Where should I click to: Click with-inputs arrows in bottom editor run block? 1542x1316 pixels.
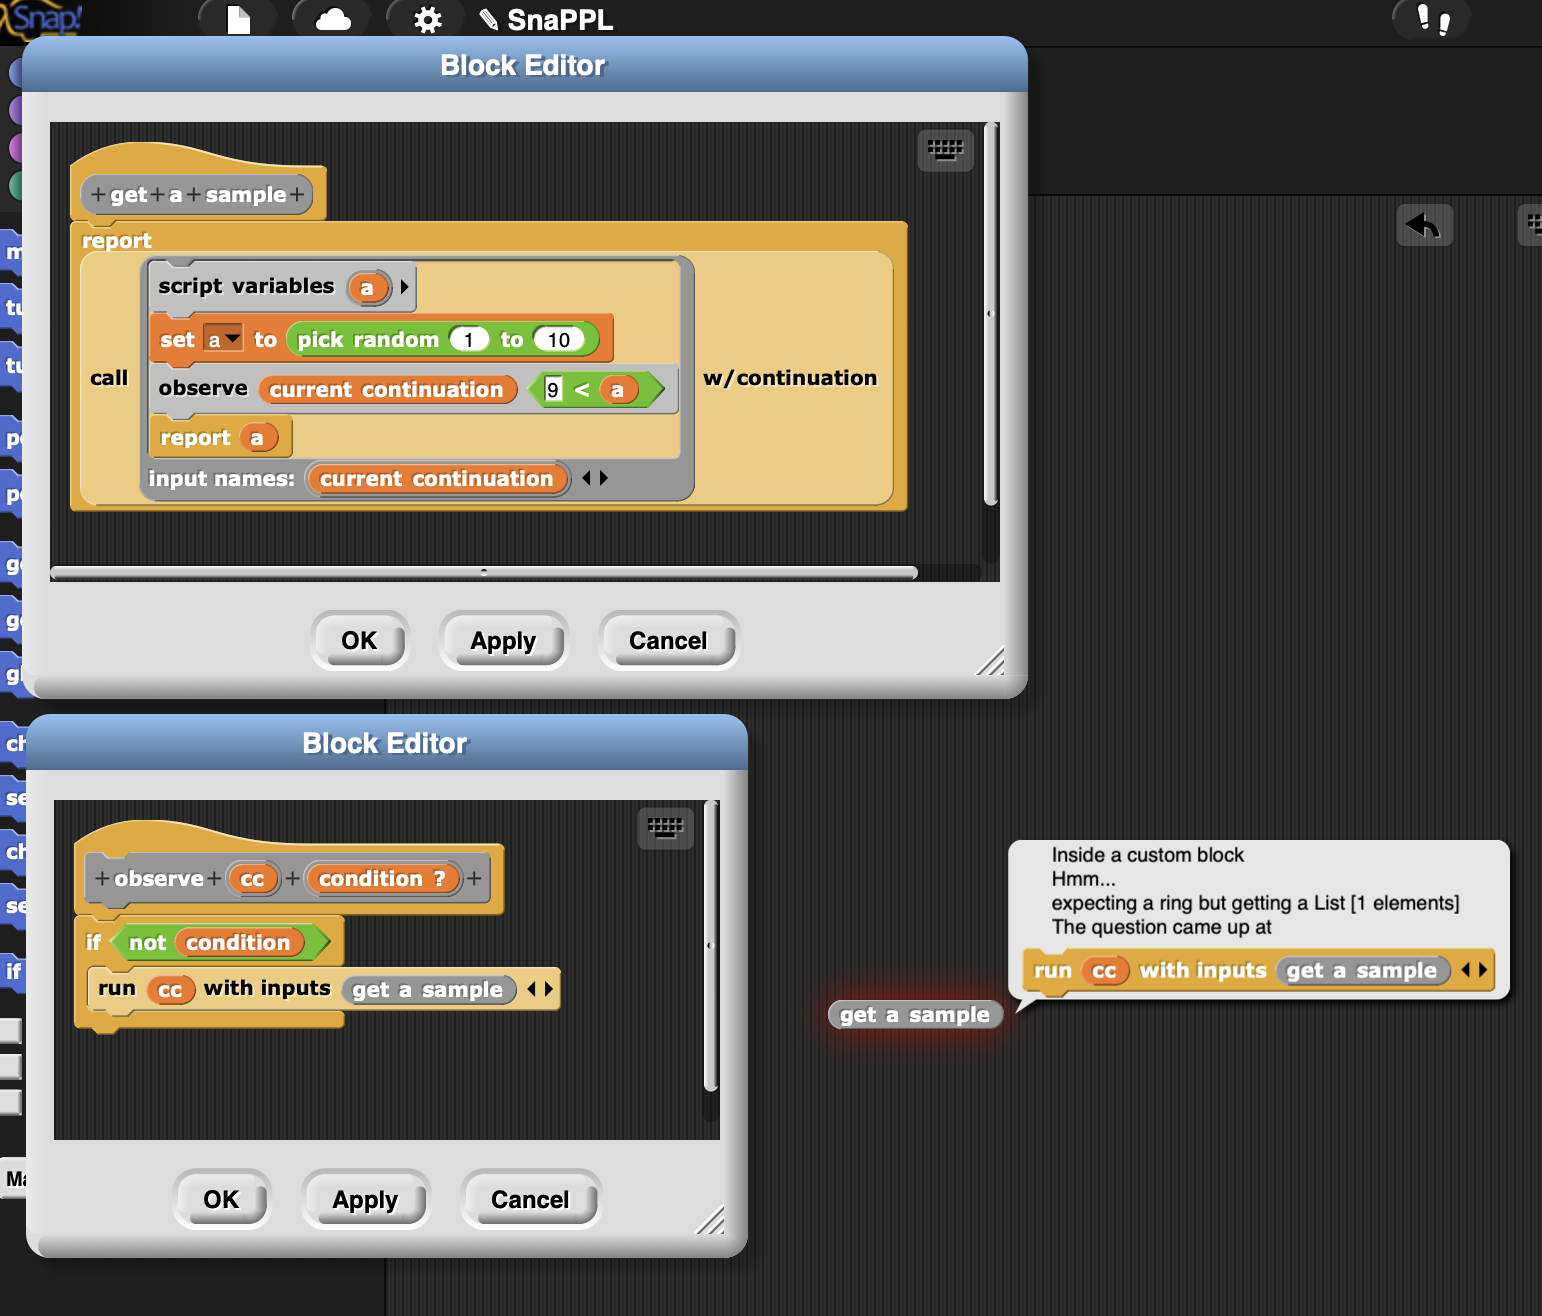coord(540,989)
